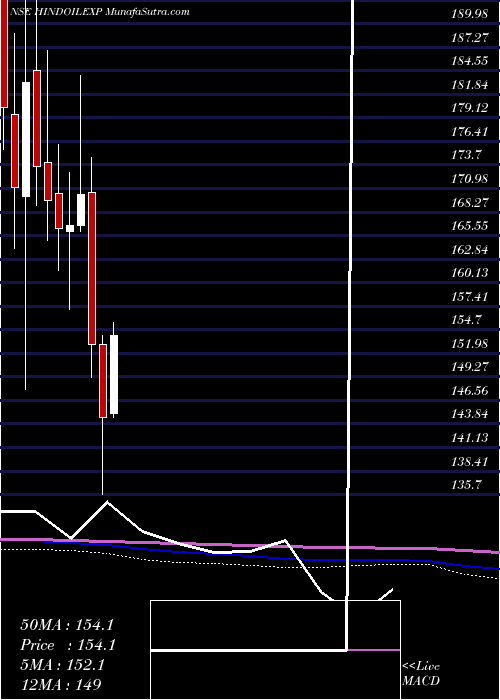Image resolution: width=500 pixels, height=700 pixels.
Task: Select the 165.55 price axis label
Action: coord(470,226)
